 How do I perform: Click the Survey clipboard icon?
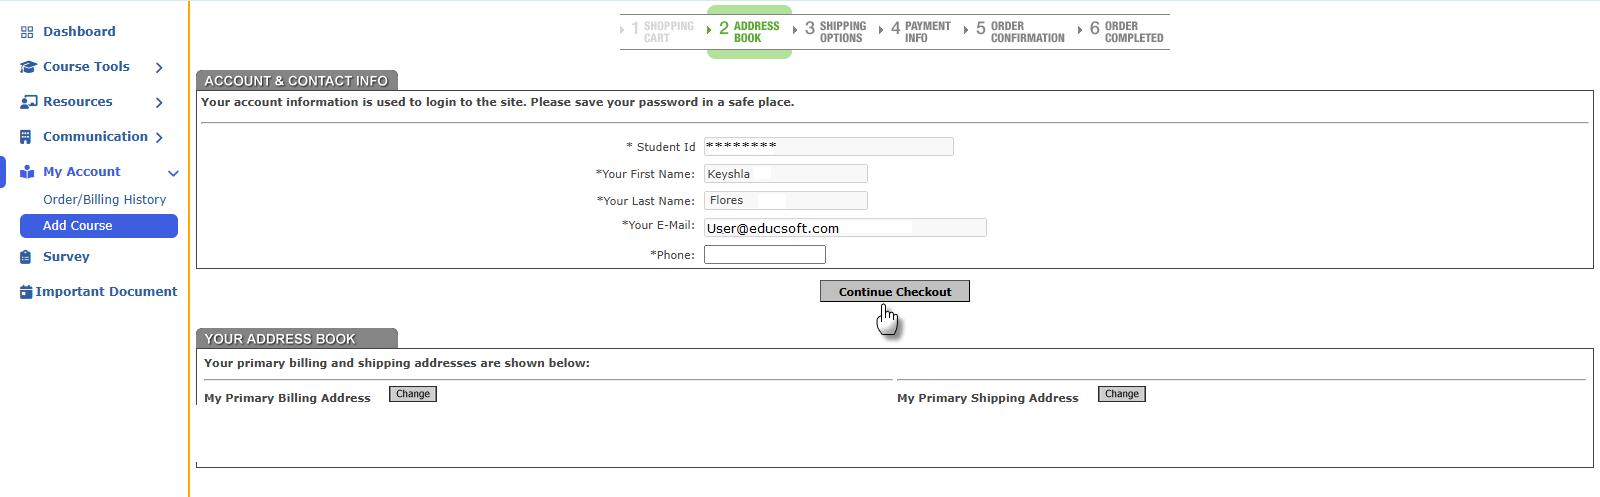pyautogui.click(x=26, y=257)
